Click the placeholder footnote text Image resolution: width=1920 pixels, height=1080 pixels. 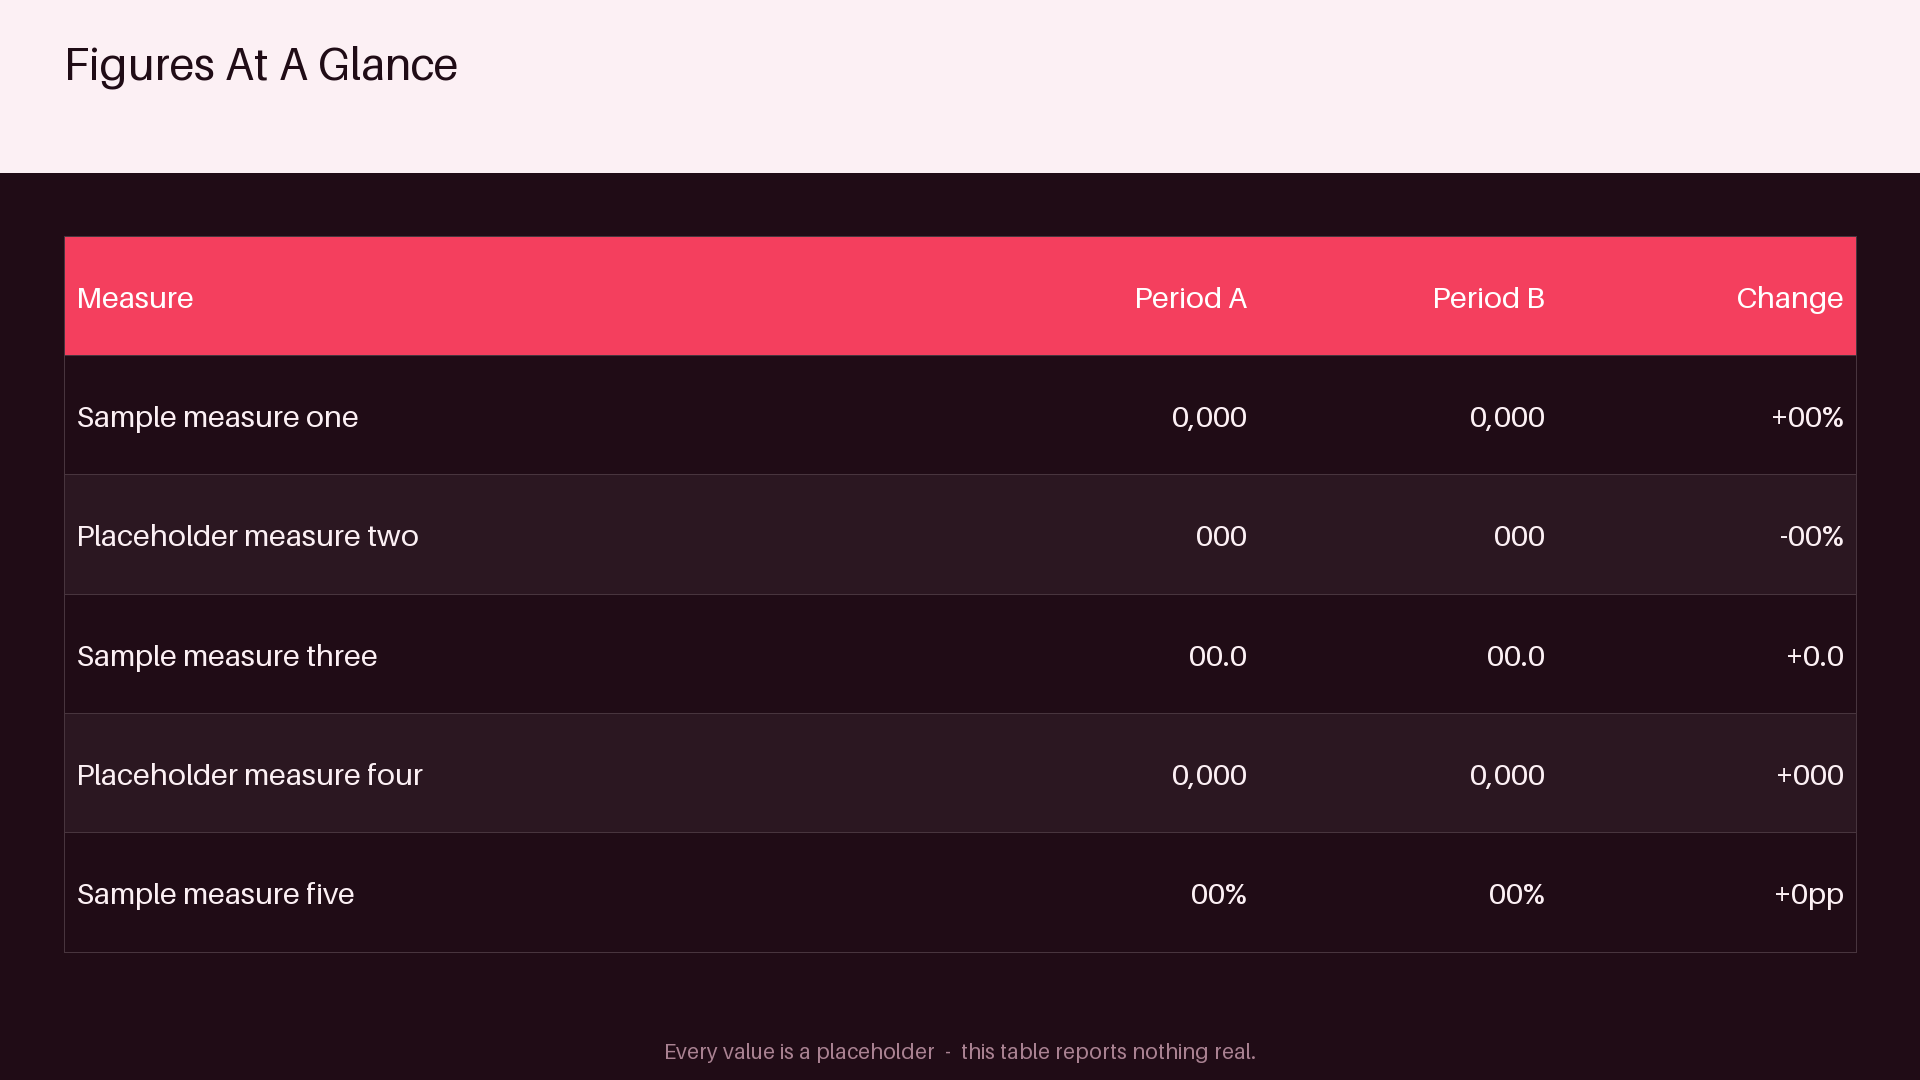point(960,1052)
